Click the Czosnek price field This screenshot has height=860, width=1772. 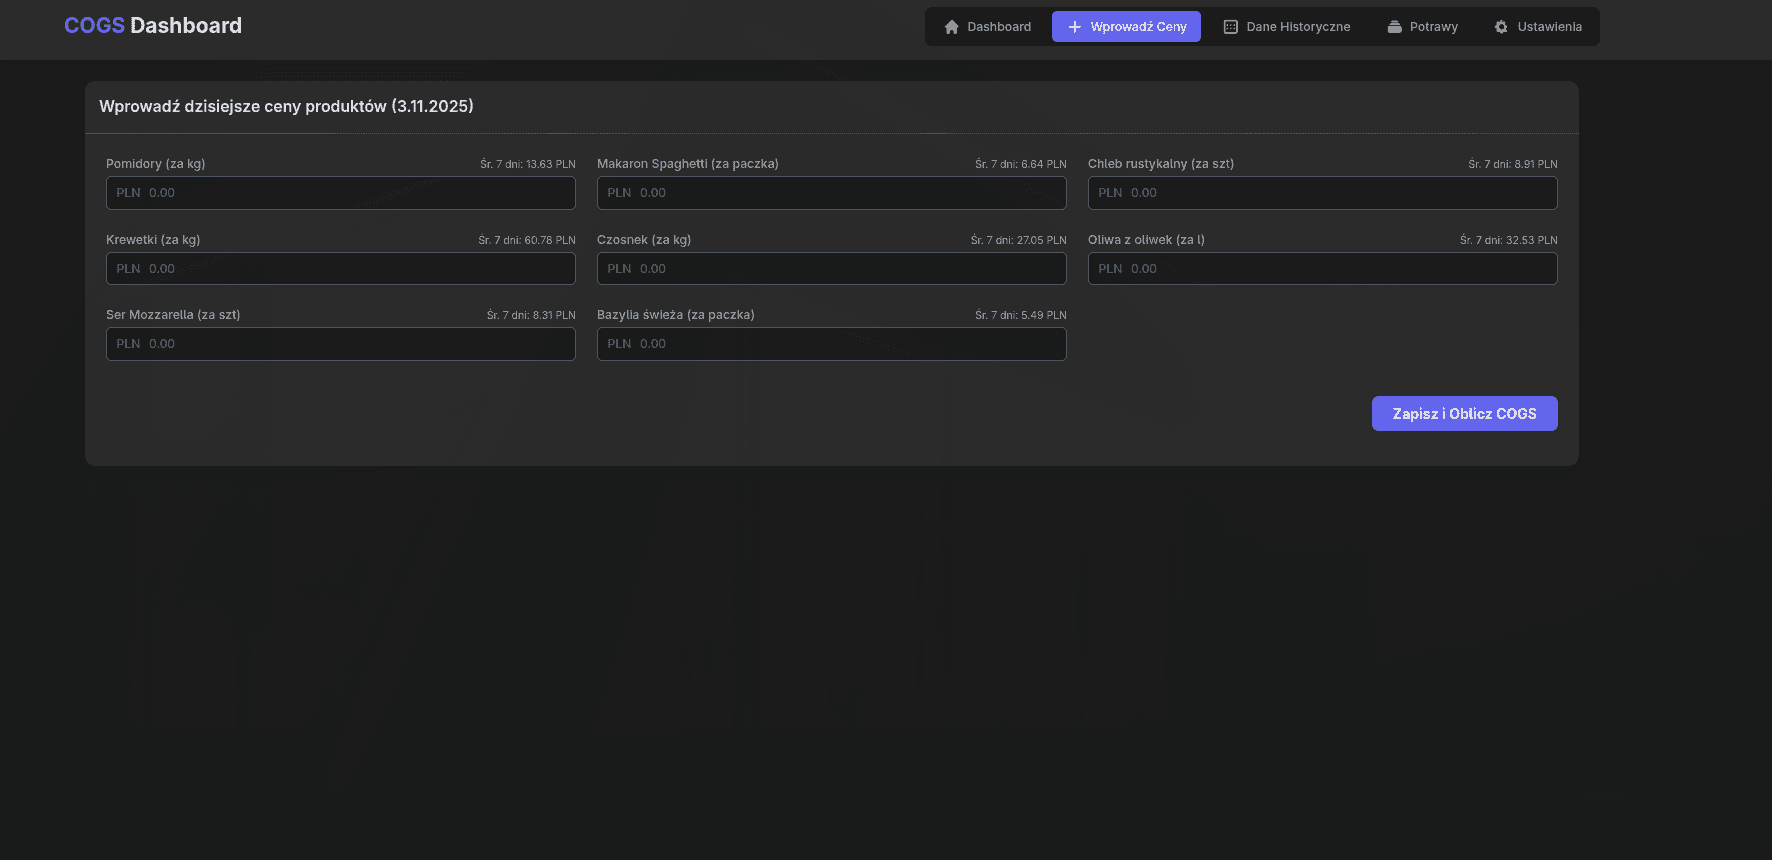point(831,269)
